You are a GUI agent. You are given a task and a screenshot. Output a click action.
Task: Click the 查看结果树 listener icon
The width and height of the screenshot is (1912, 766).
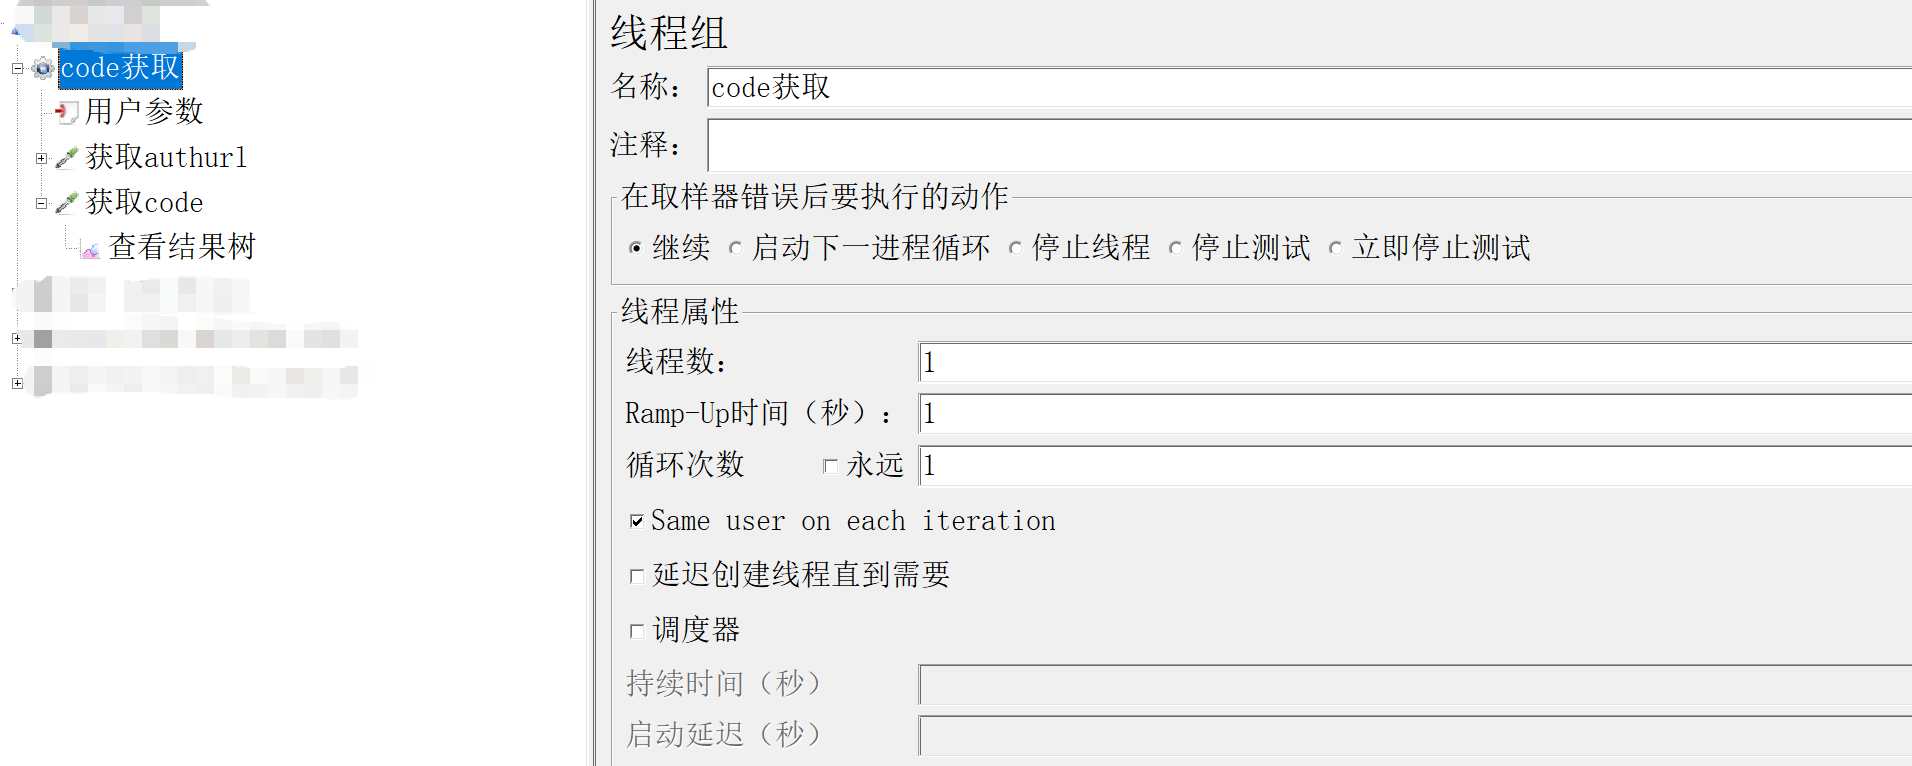click(x=90, y=247)
